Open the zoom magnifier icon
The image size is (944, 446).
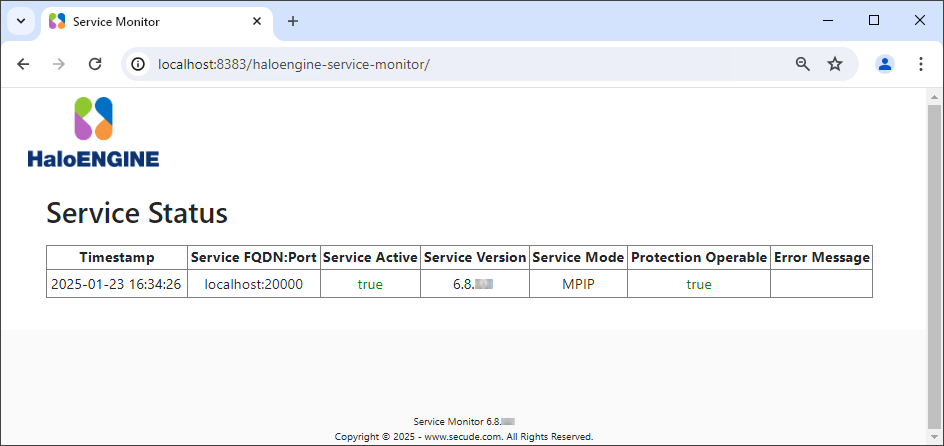click(802, 64)
